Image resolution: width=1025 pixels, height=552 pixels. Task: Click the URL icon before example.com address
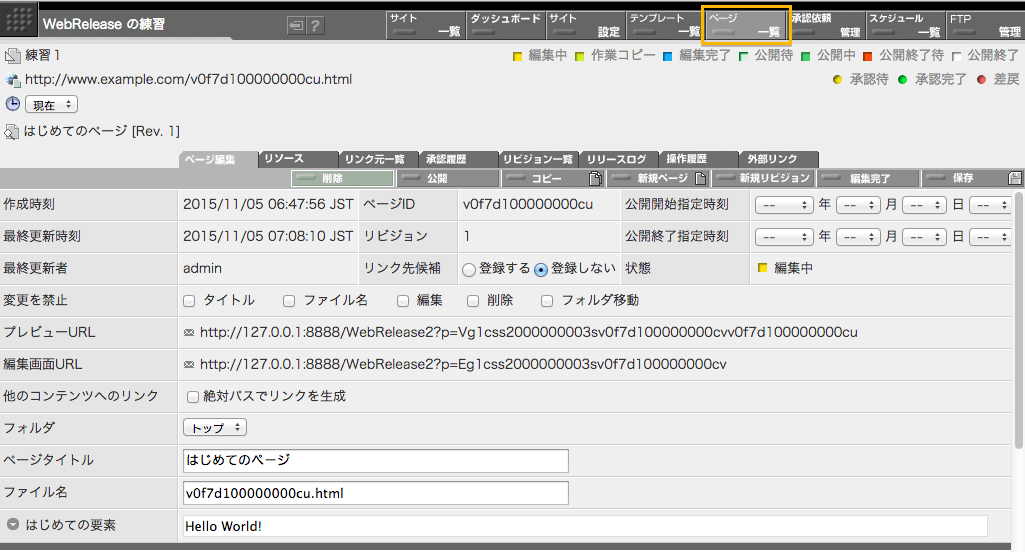12,80
